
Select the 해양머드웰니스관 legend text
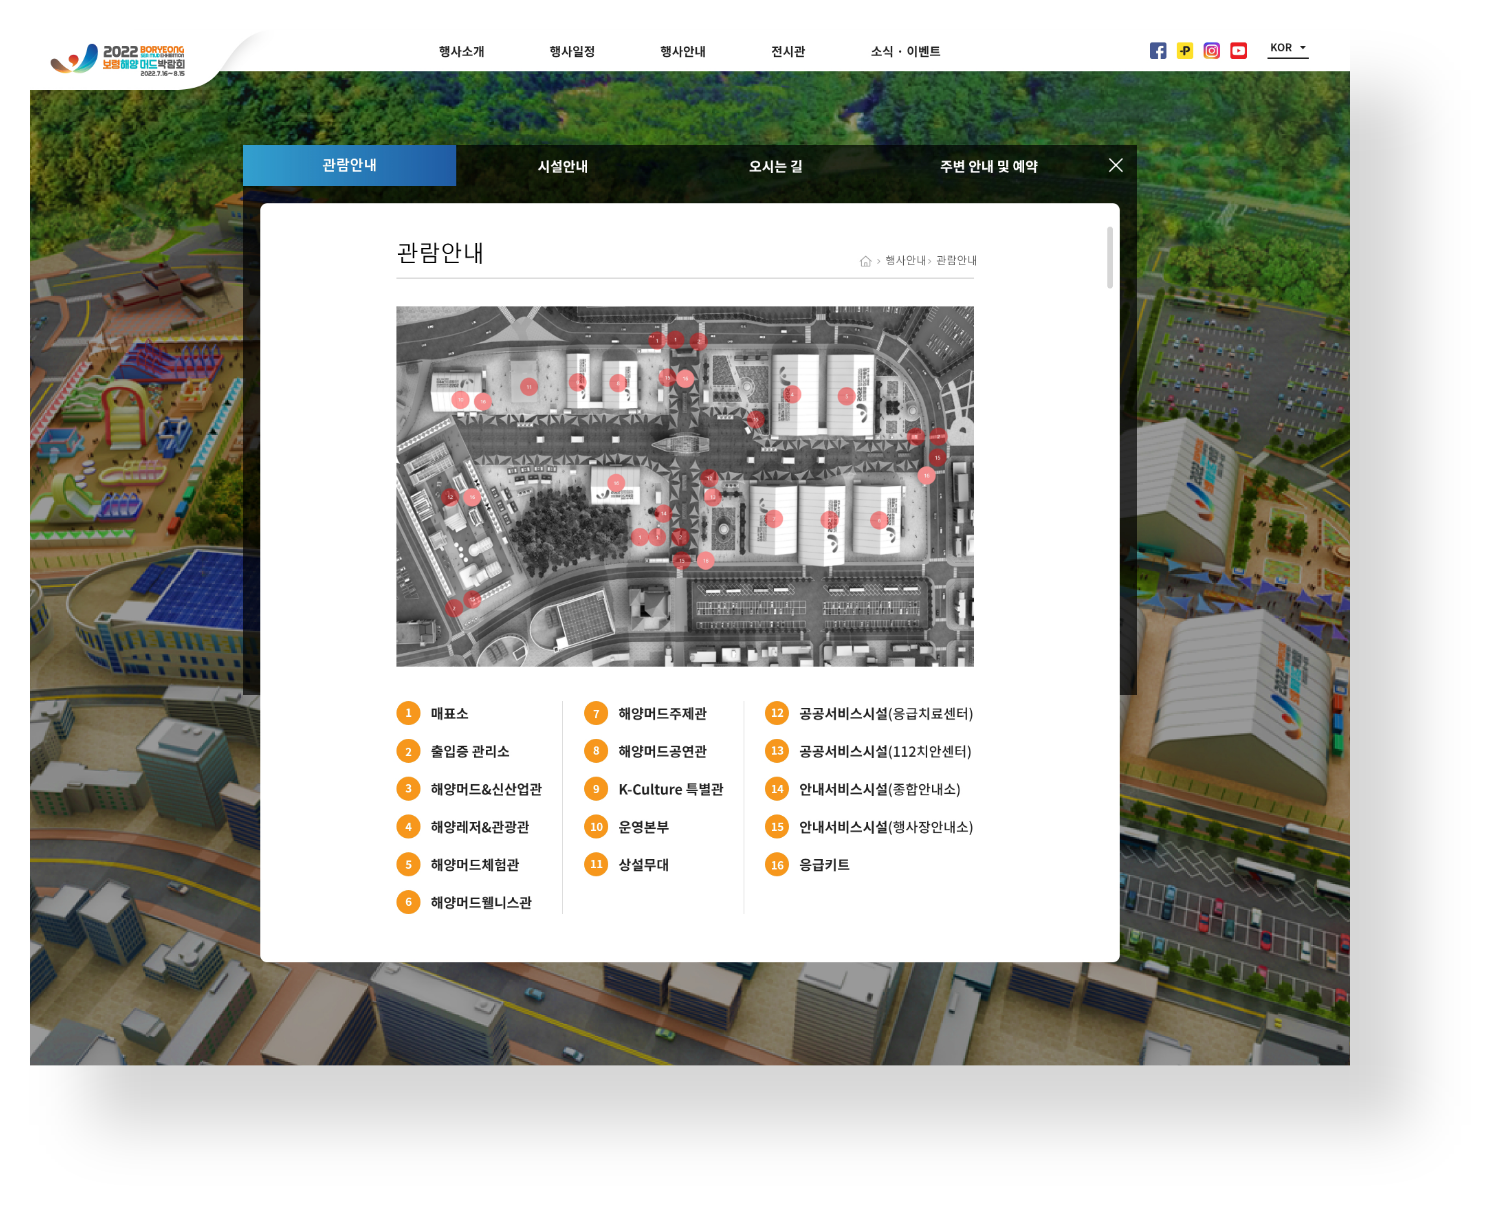pyautogui.click(x=481, y=903)
